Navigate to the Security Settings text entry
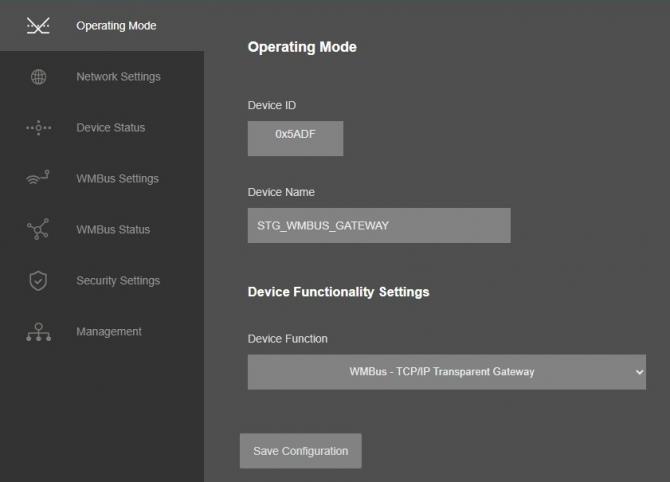The image size is (670, 482). [x=118, y=281]
